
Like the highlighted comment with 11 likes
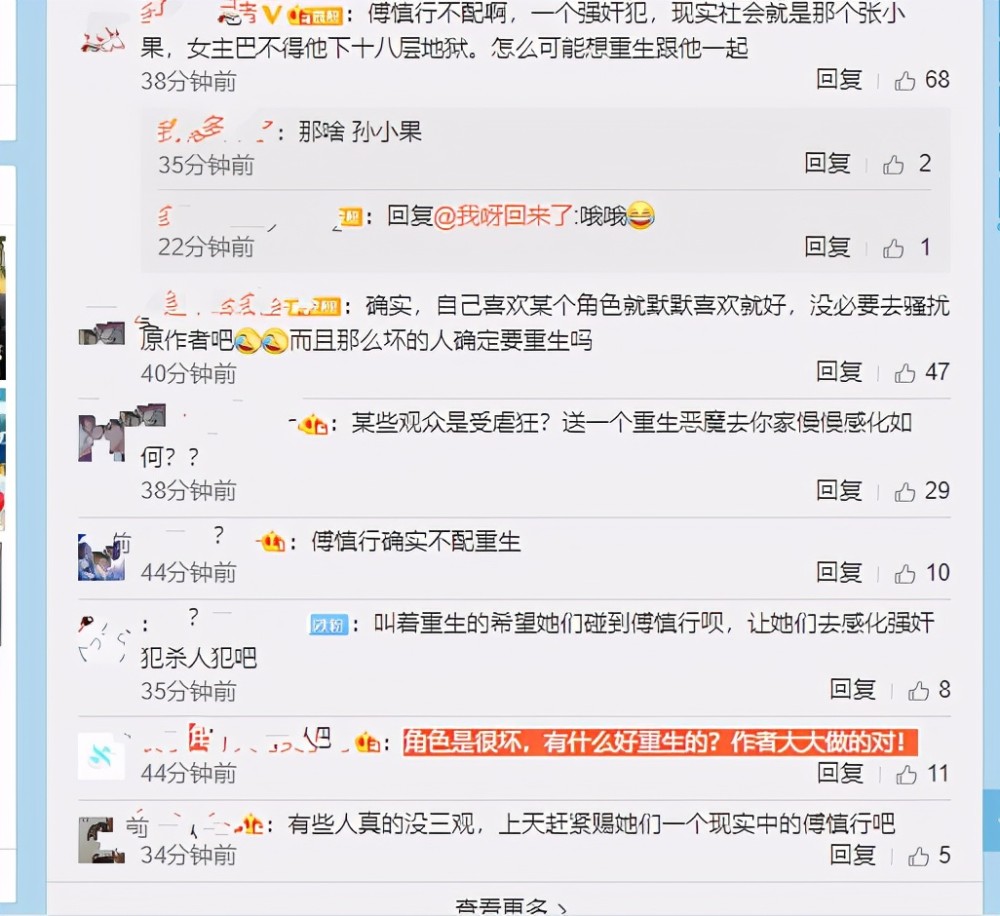(x=906, y=774)
